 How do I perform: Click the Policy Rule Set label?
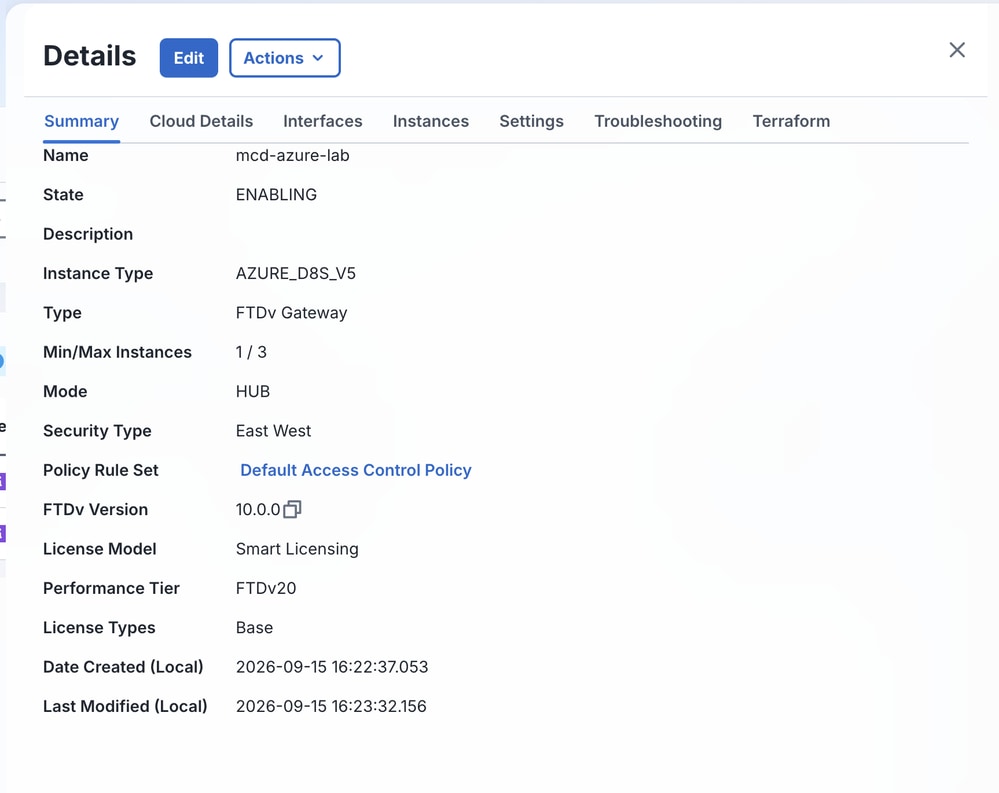click(x=101, y=470)
